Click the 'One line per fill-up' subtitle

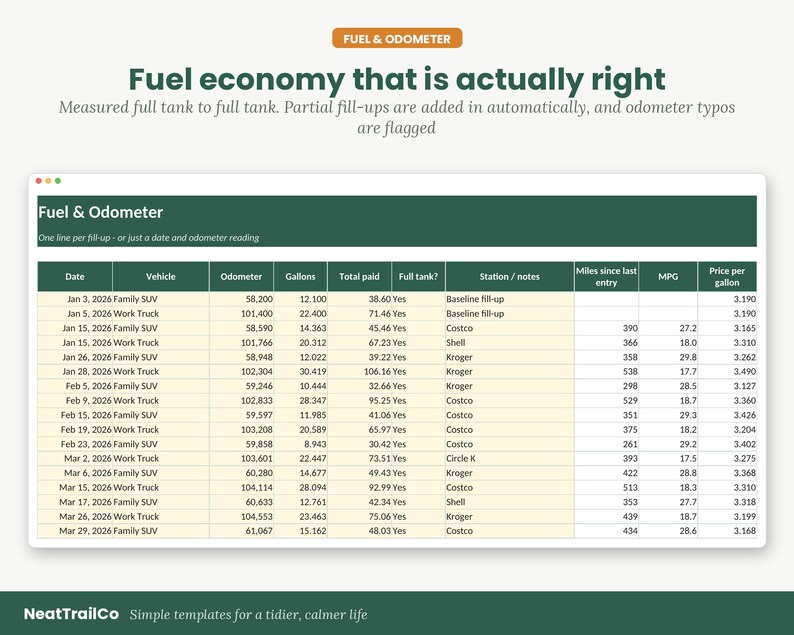[x=149, y=237]
